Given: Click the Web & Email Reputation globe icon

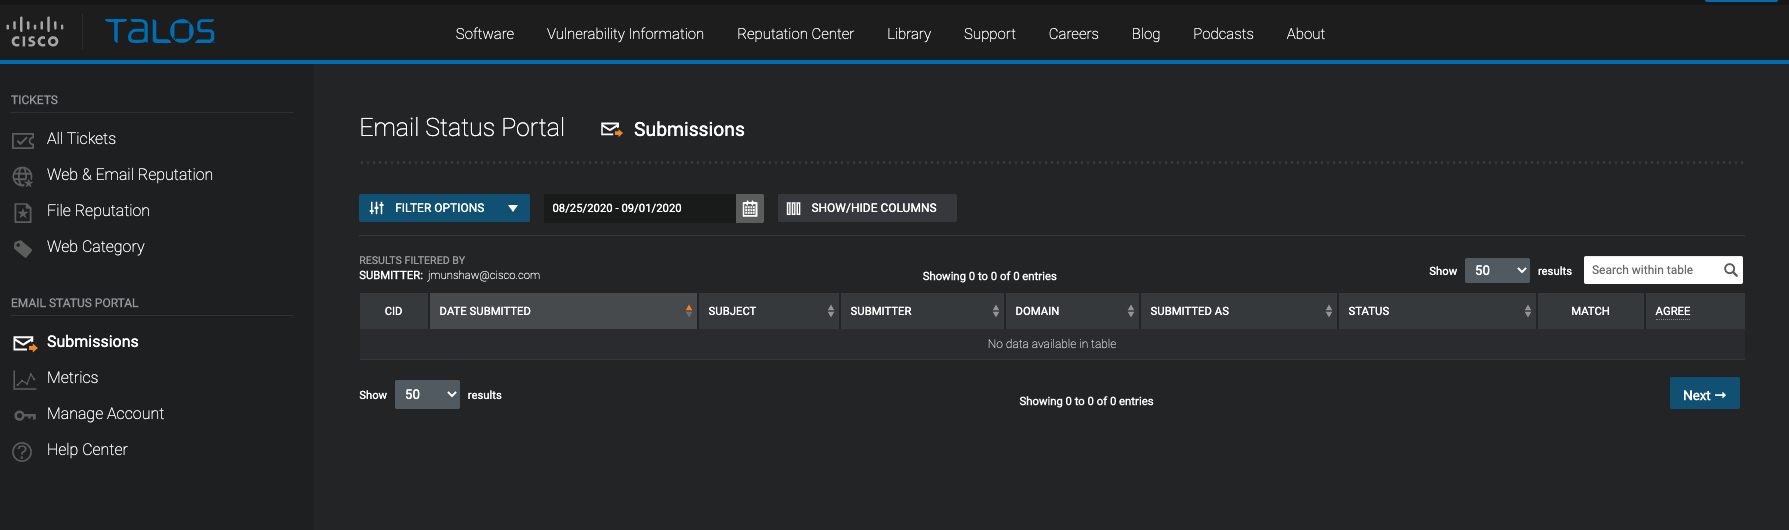Looking at the screenshot, I should point(23,176).
